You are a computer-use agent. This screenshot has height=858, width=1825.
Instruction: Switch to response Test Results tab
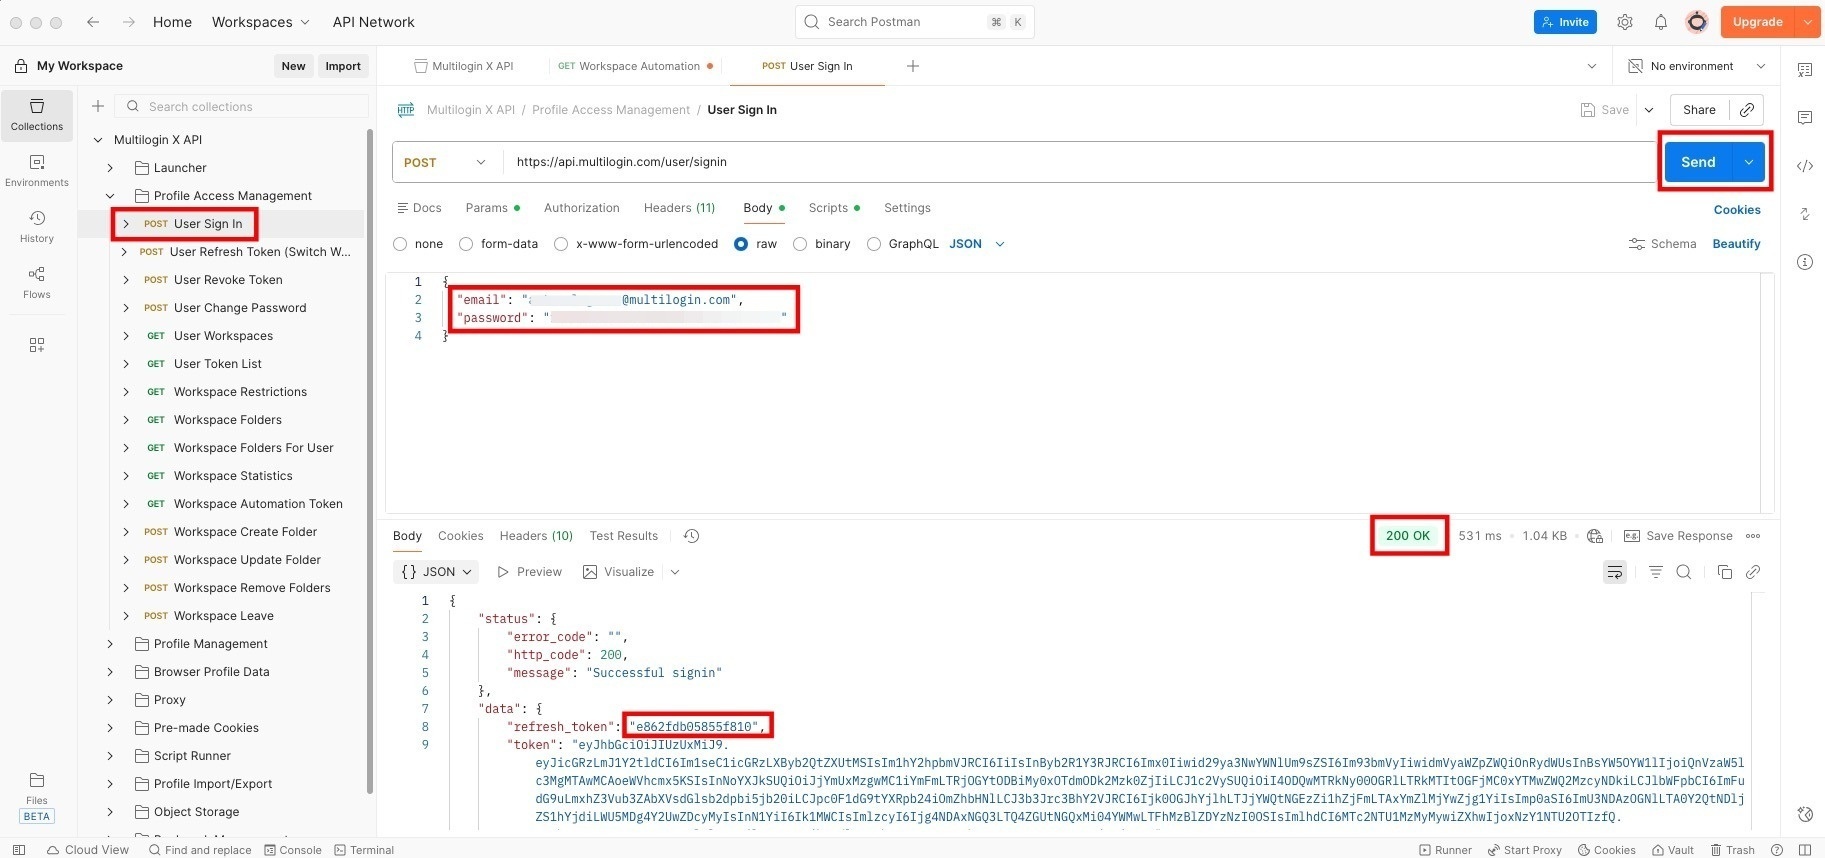coord(624,536)
